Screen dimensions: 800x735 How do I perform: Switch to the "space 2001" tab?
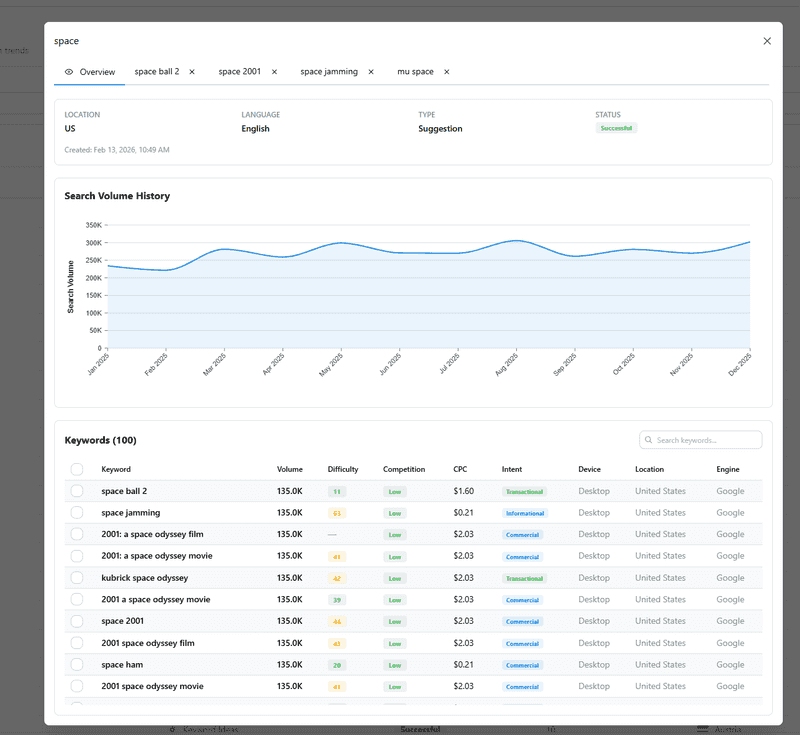[x=240, y=72]
